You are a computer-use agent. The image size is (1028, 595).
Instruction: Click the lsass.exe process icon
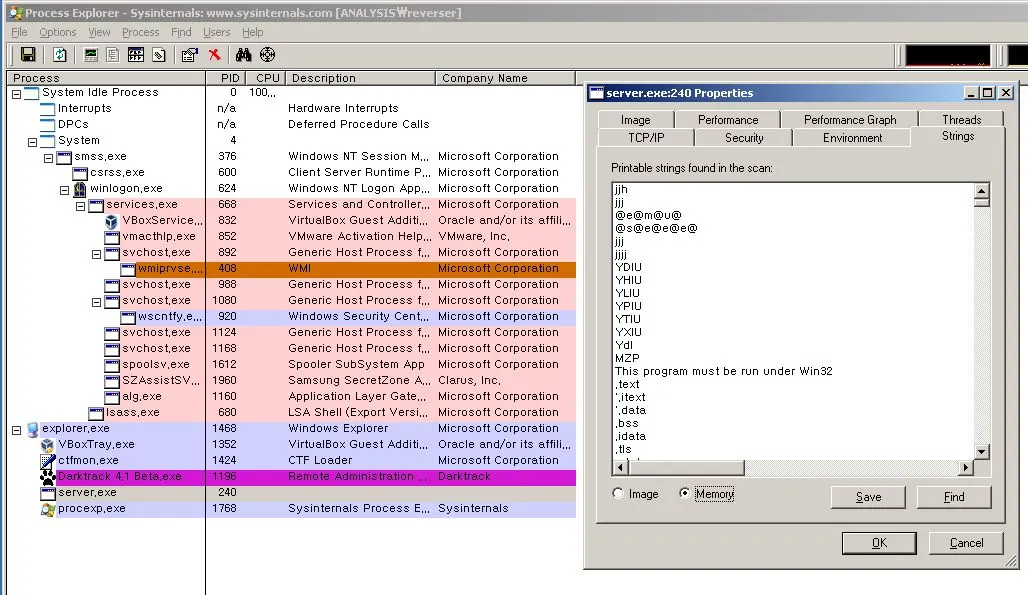coord(96,413)
